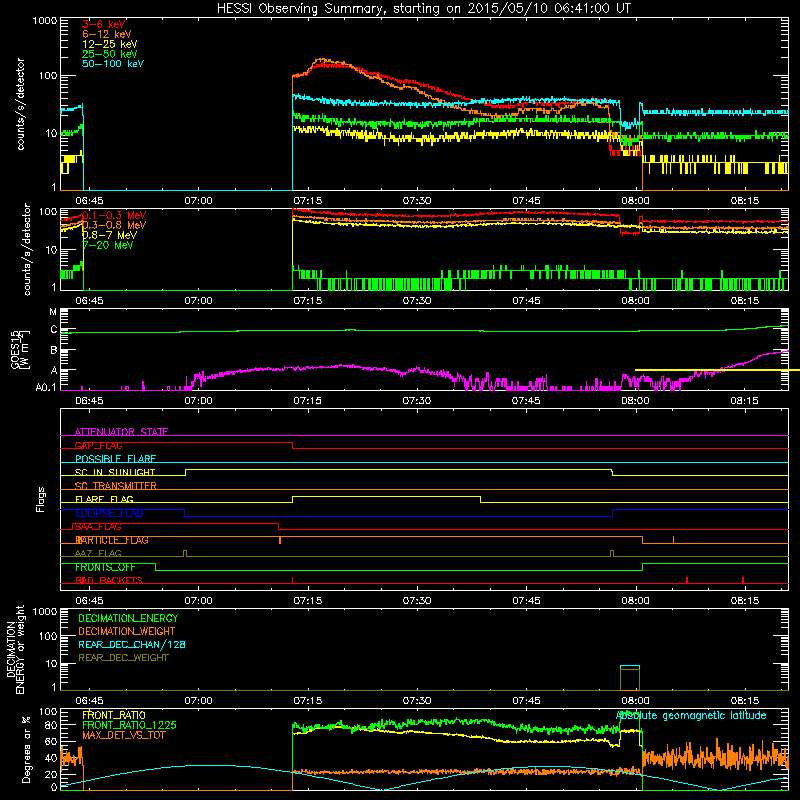800x800 pixels.
Task: Click the Degrees or % axis title
Action: (x=26, y=749)
